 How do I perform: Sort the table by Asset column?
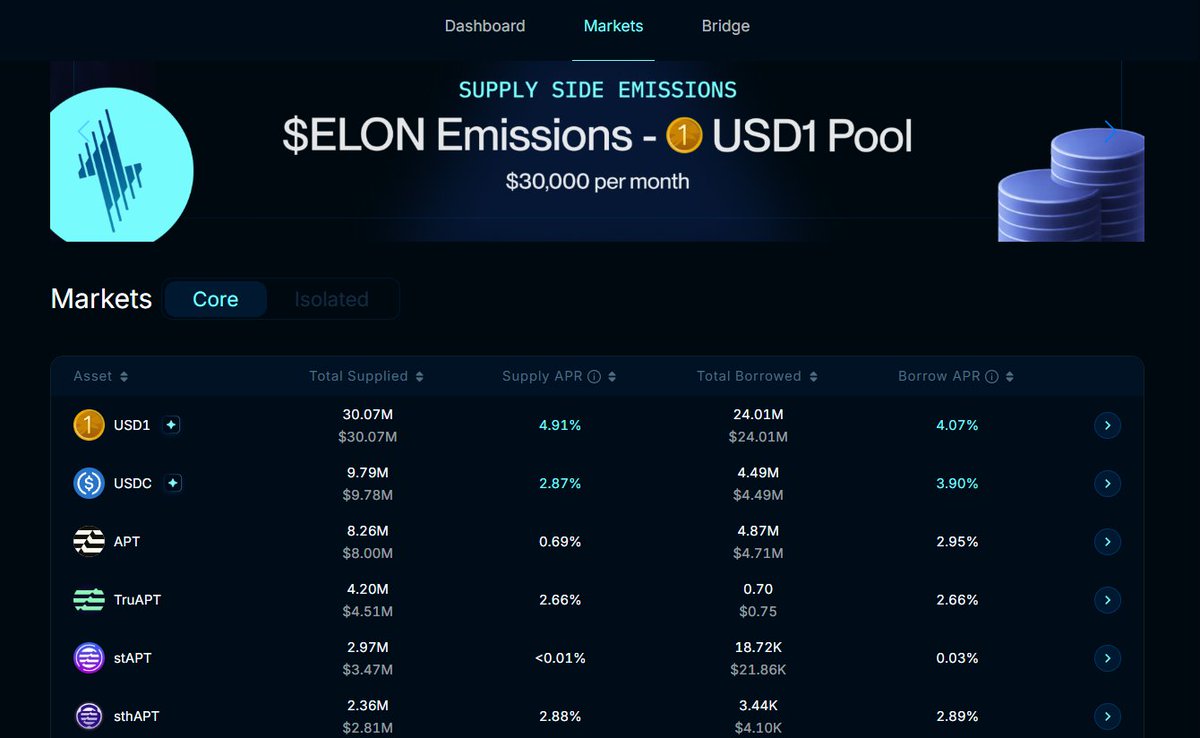(101, 377)
